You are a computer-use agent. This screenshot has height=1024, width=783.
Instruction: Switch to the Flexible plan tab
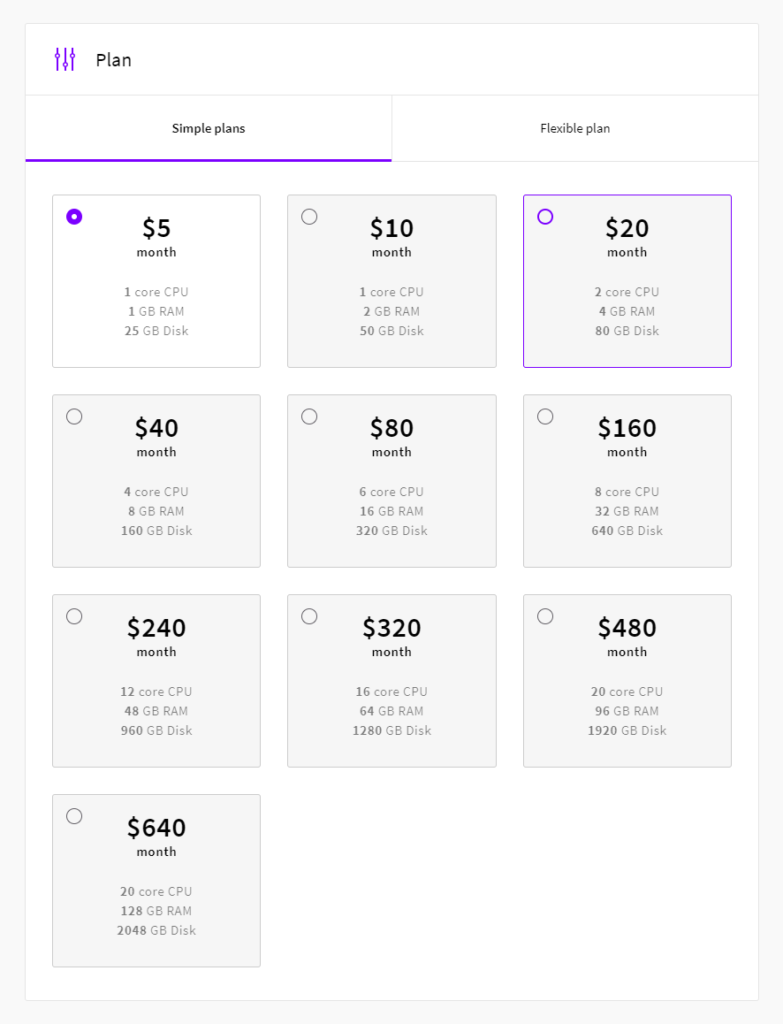pos(575,128)
